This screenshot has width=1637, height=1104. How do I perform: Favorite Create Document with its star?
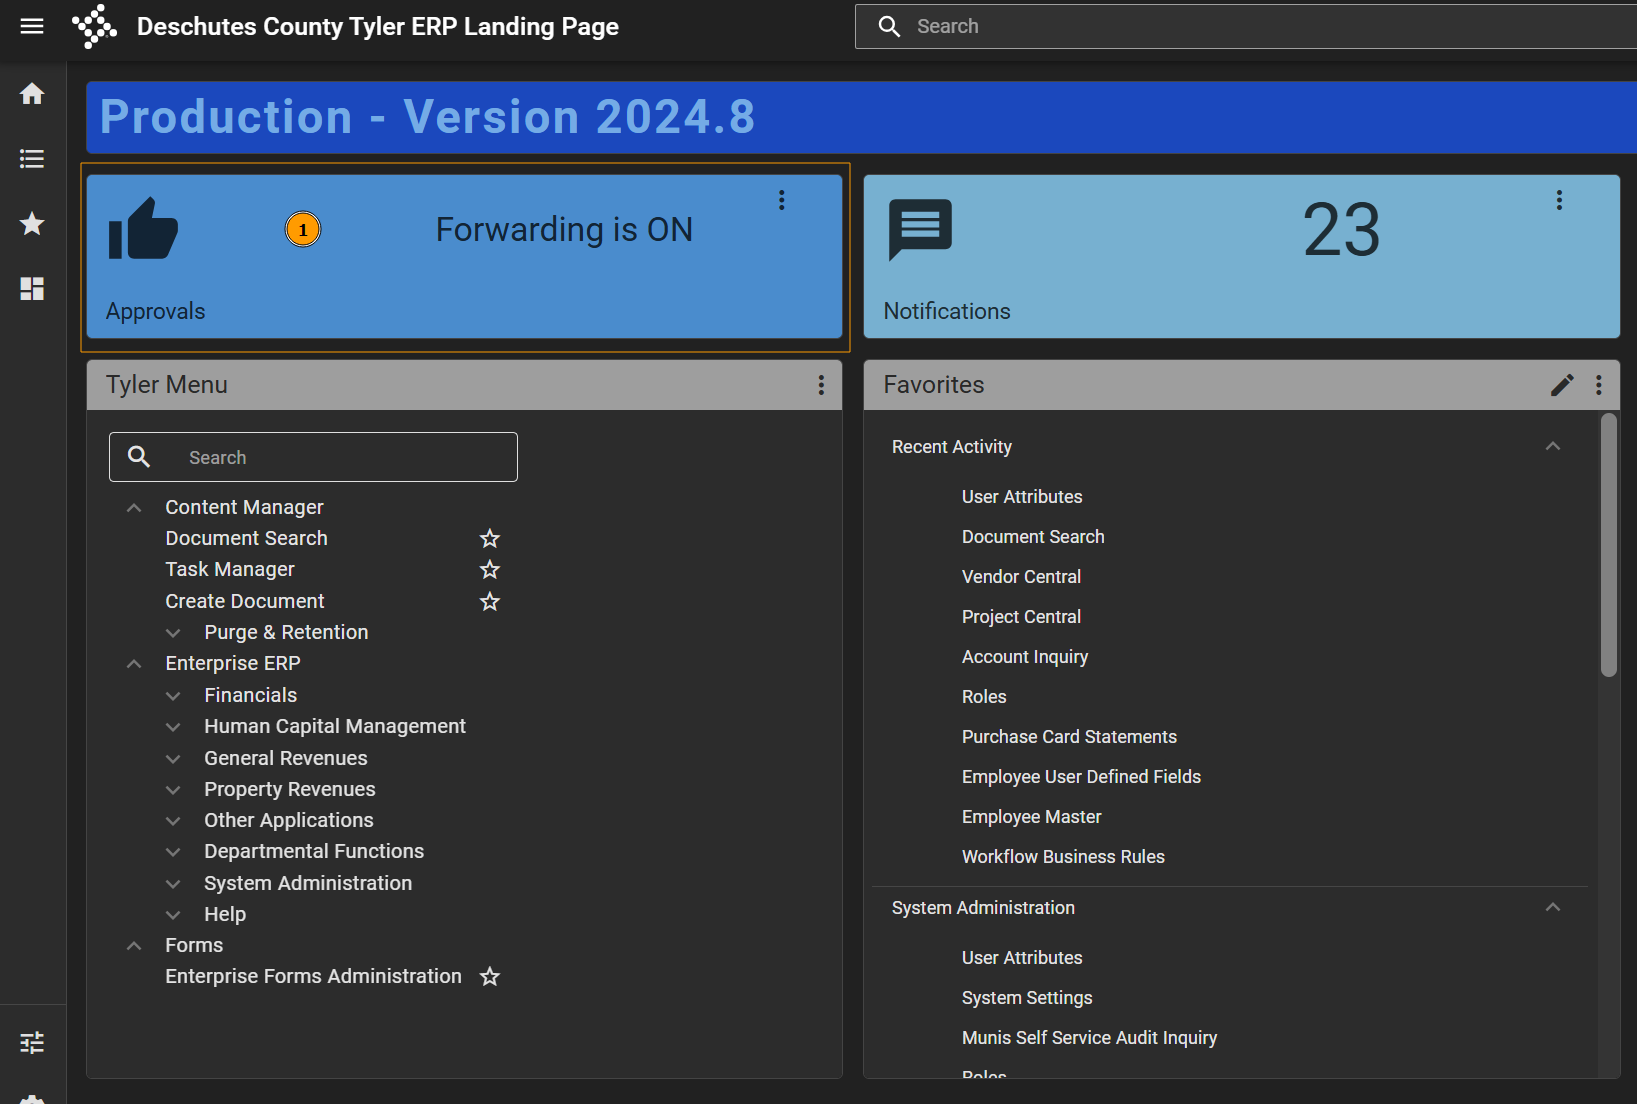click(x=490, y=602)
